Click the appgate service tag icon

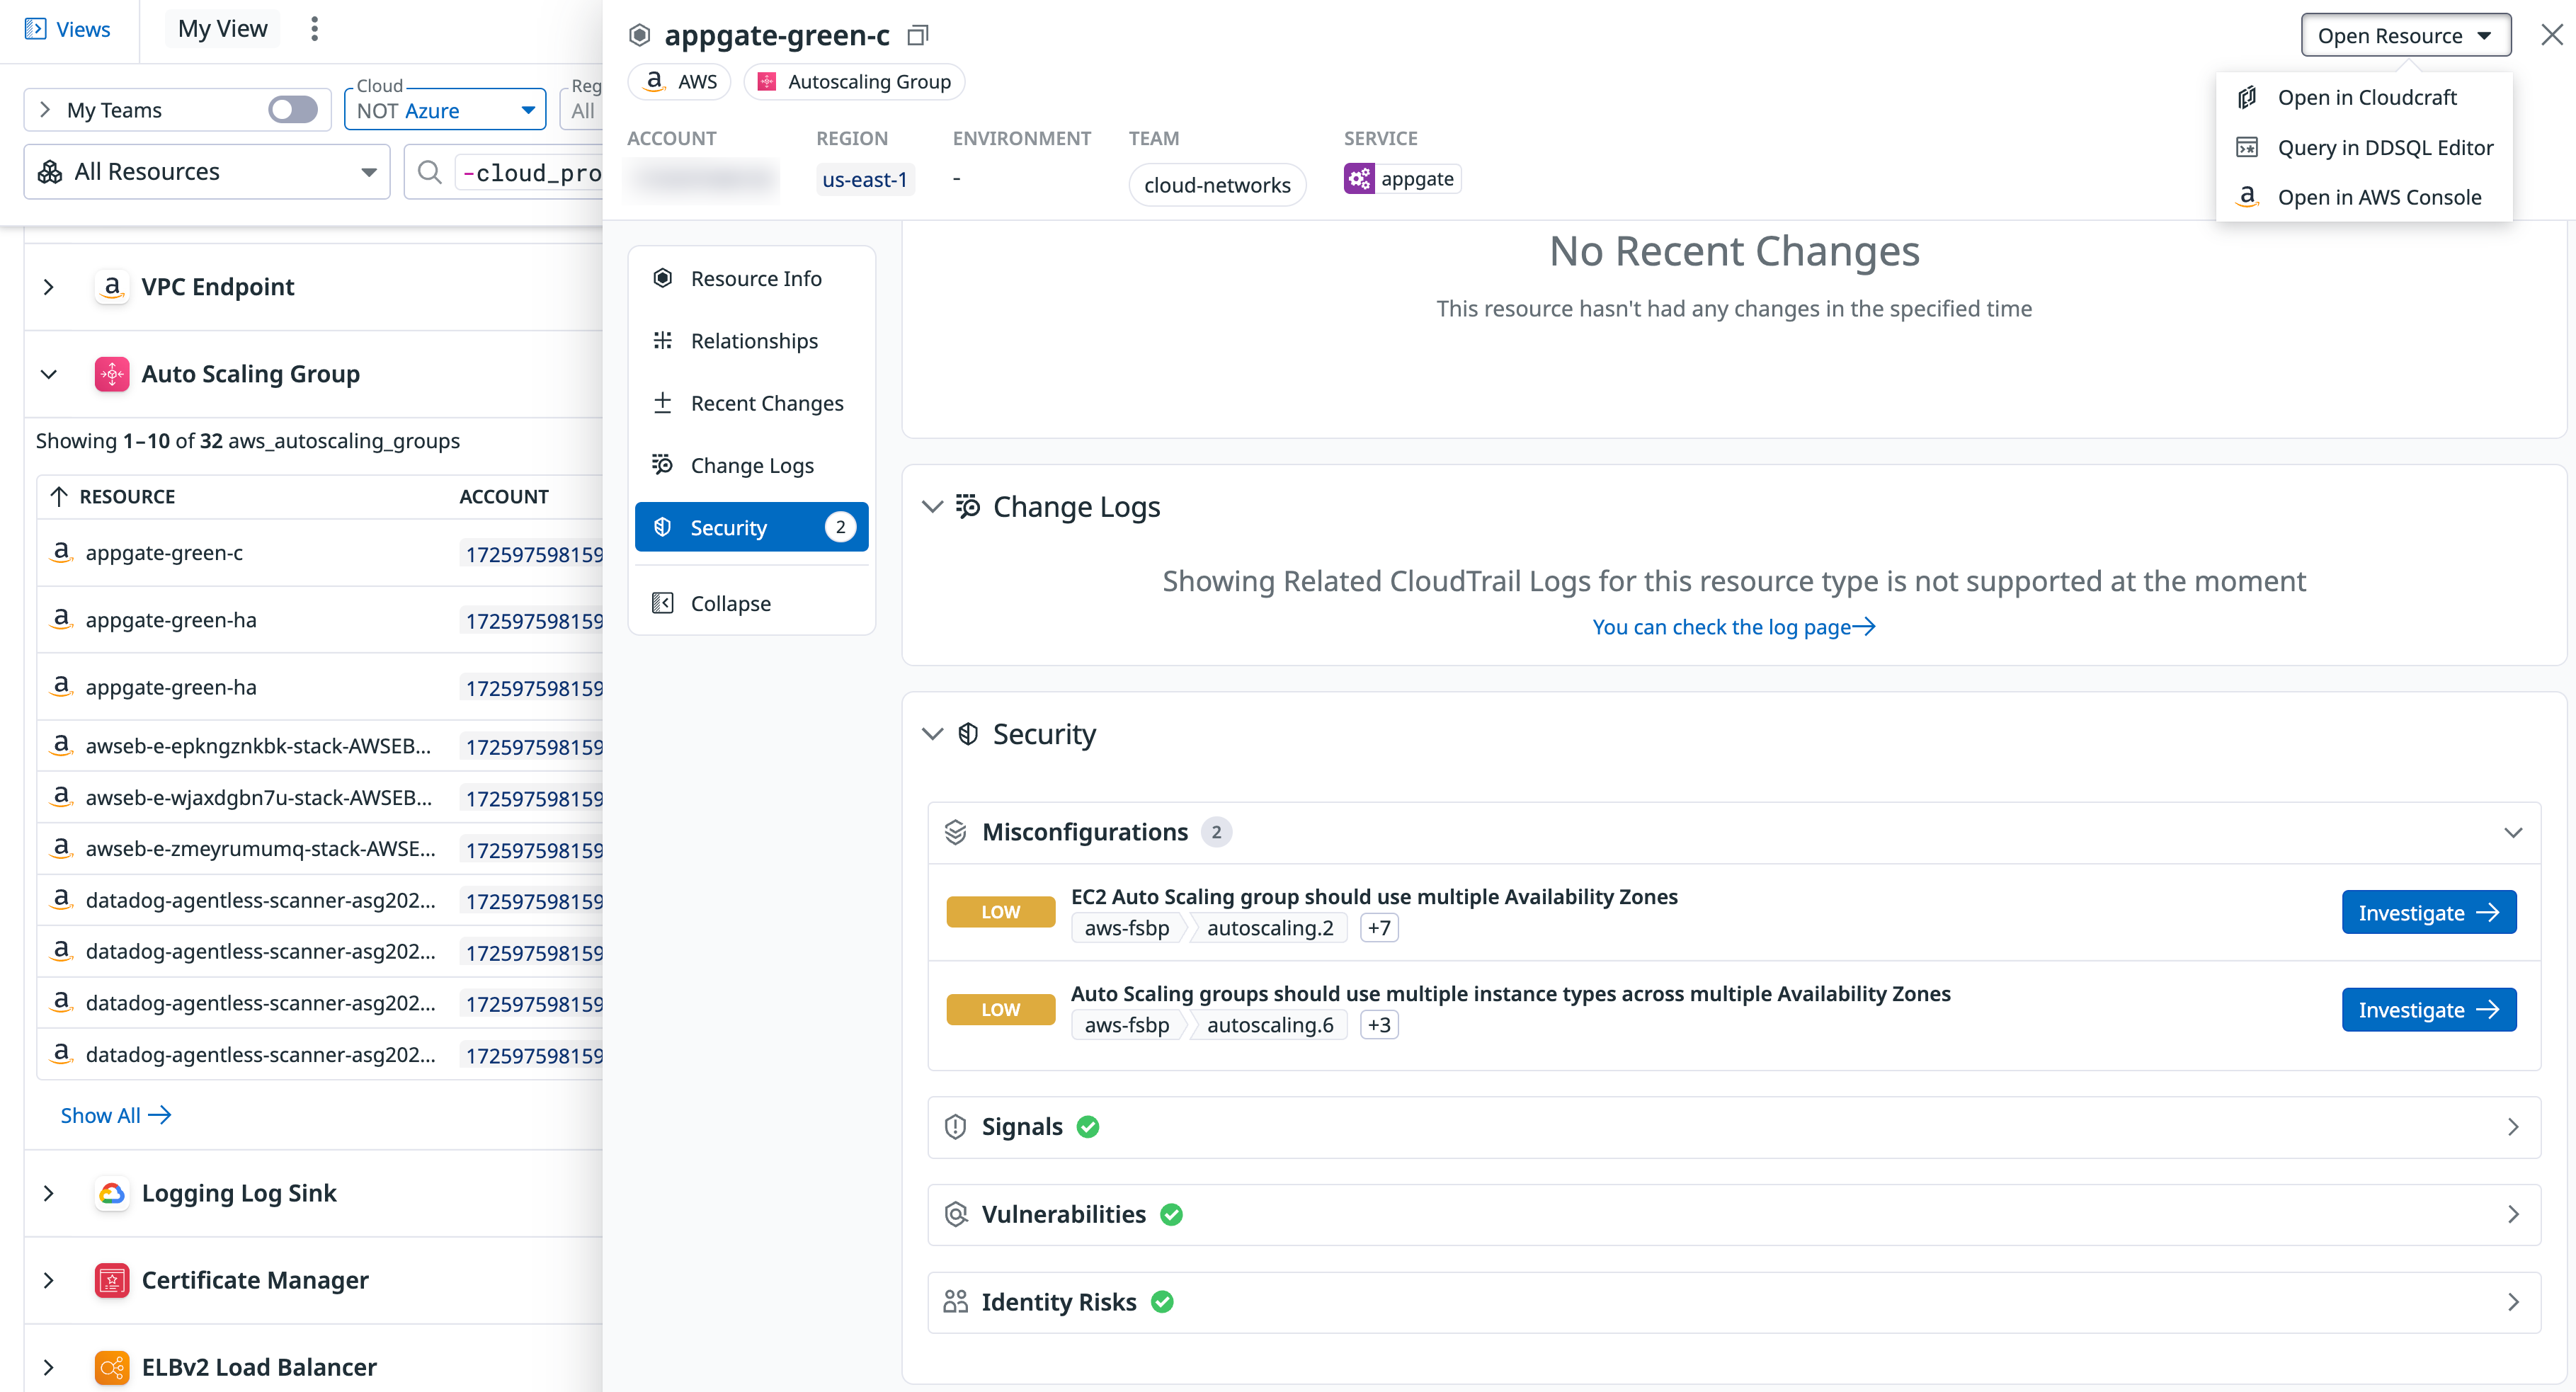click(x=1359, y=179)
